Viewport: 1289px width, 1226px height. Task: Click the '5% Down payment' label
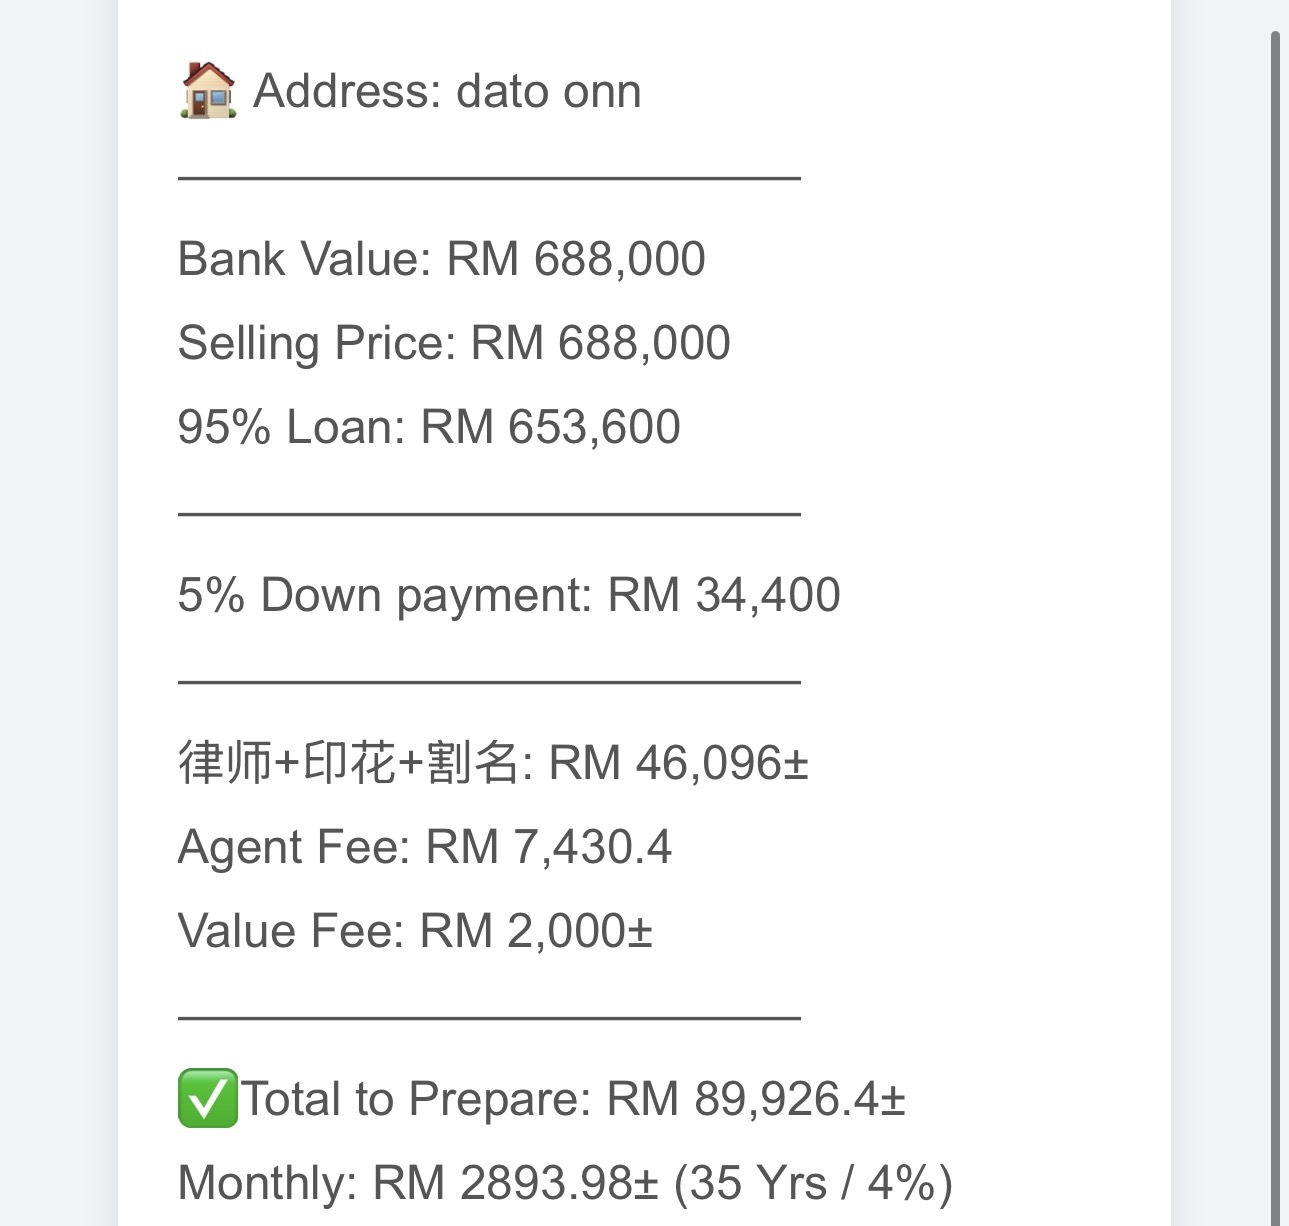click(x=384, y=595)
